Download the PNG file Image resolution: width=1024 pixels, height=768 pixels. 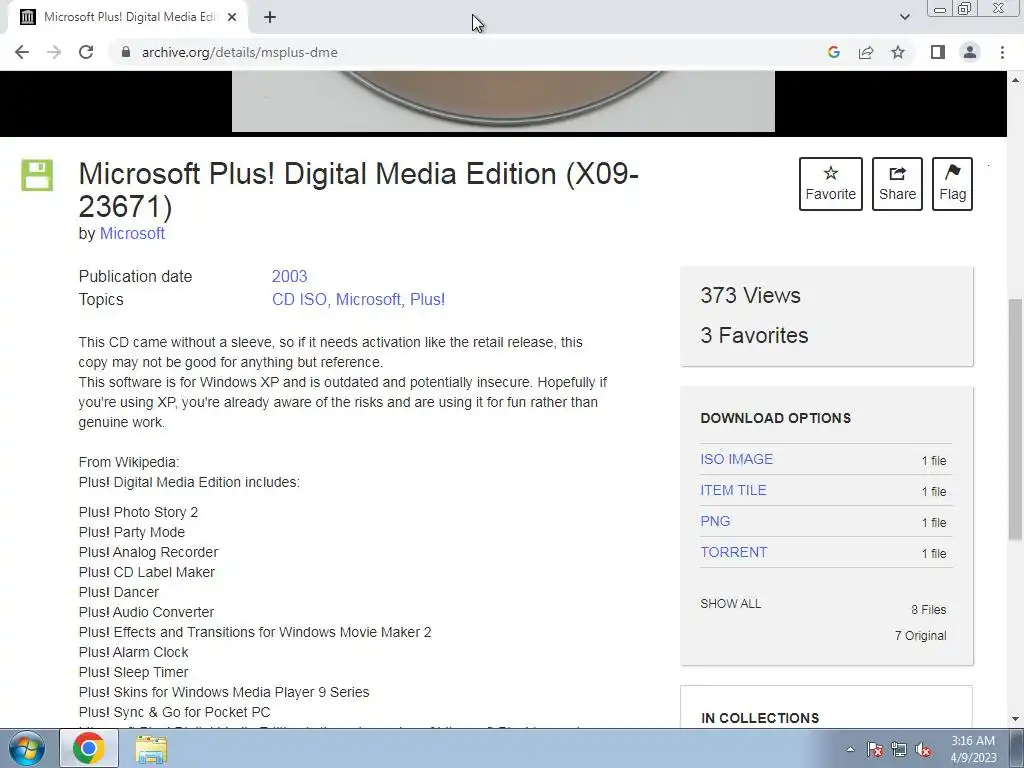715,521
